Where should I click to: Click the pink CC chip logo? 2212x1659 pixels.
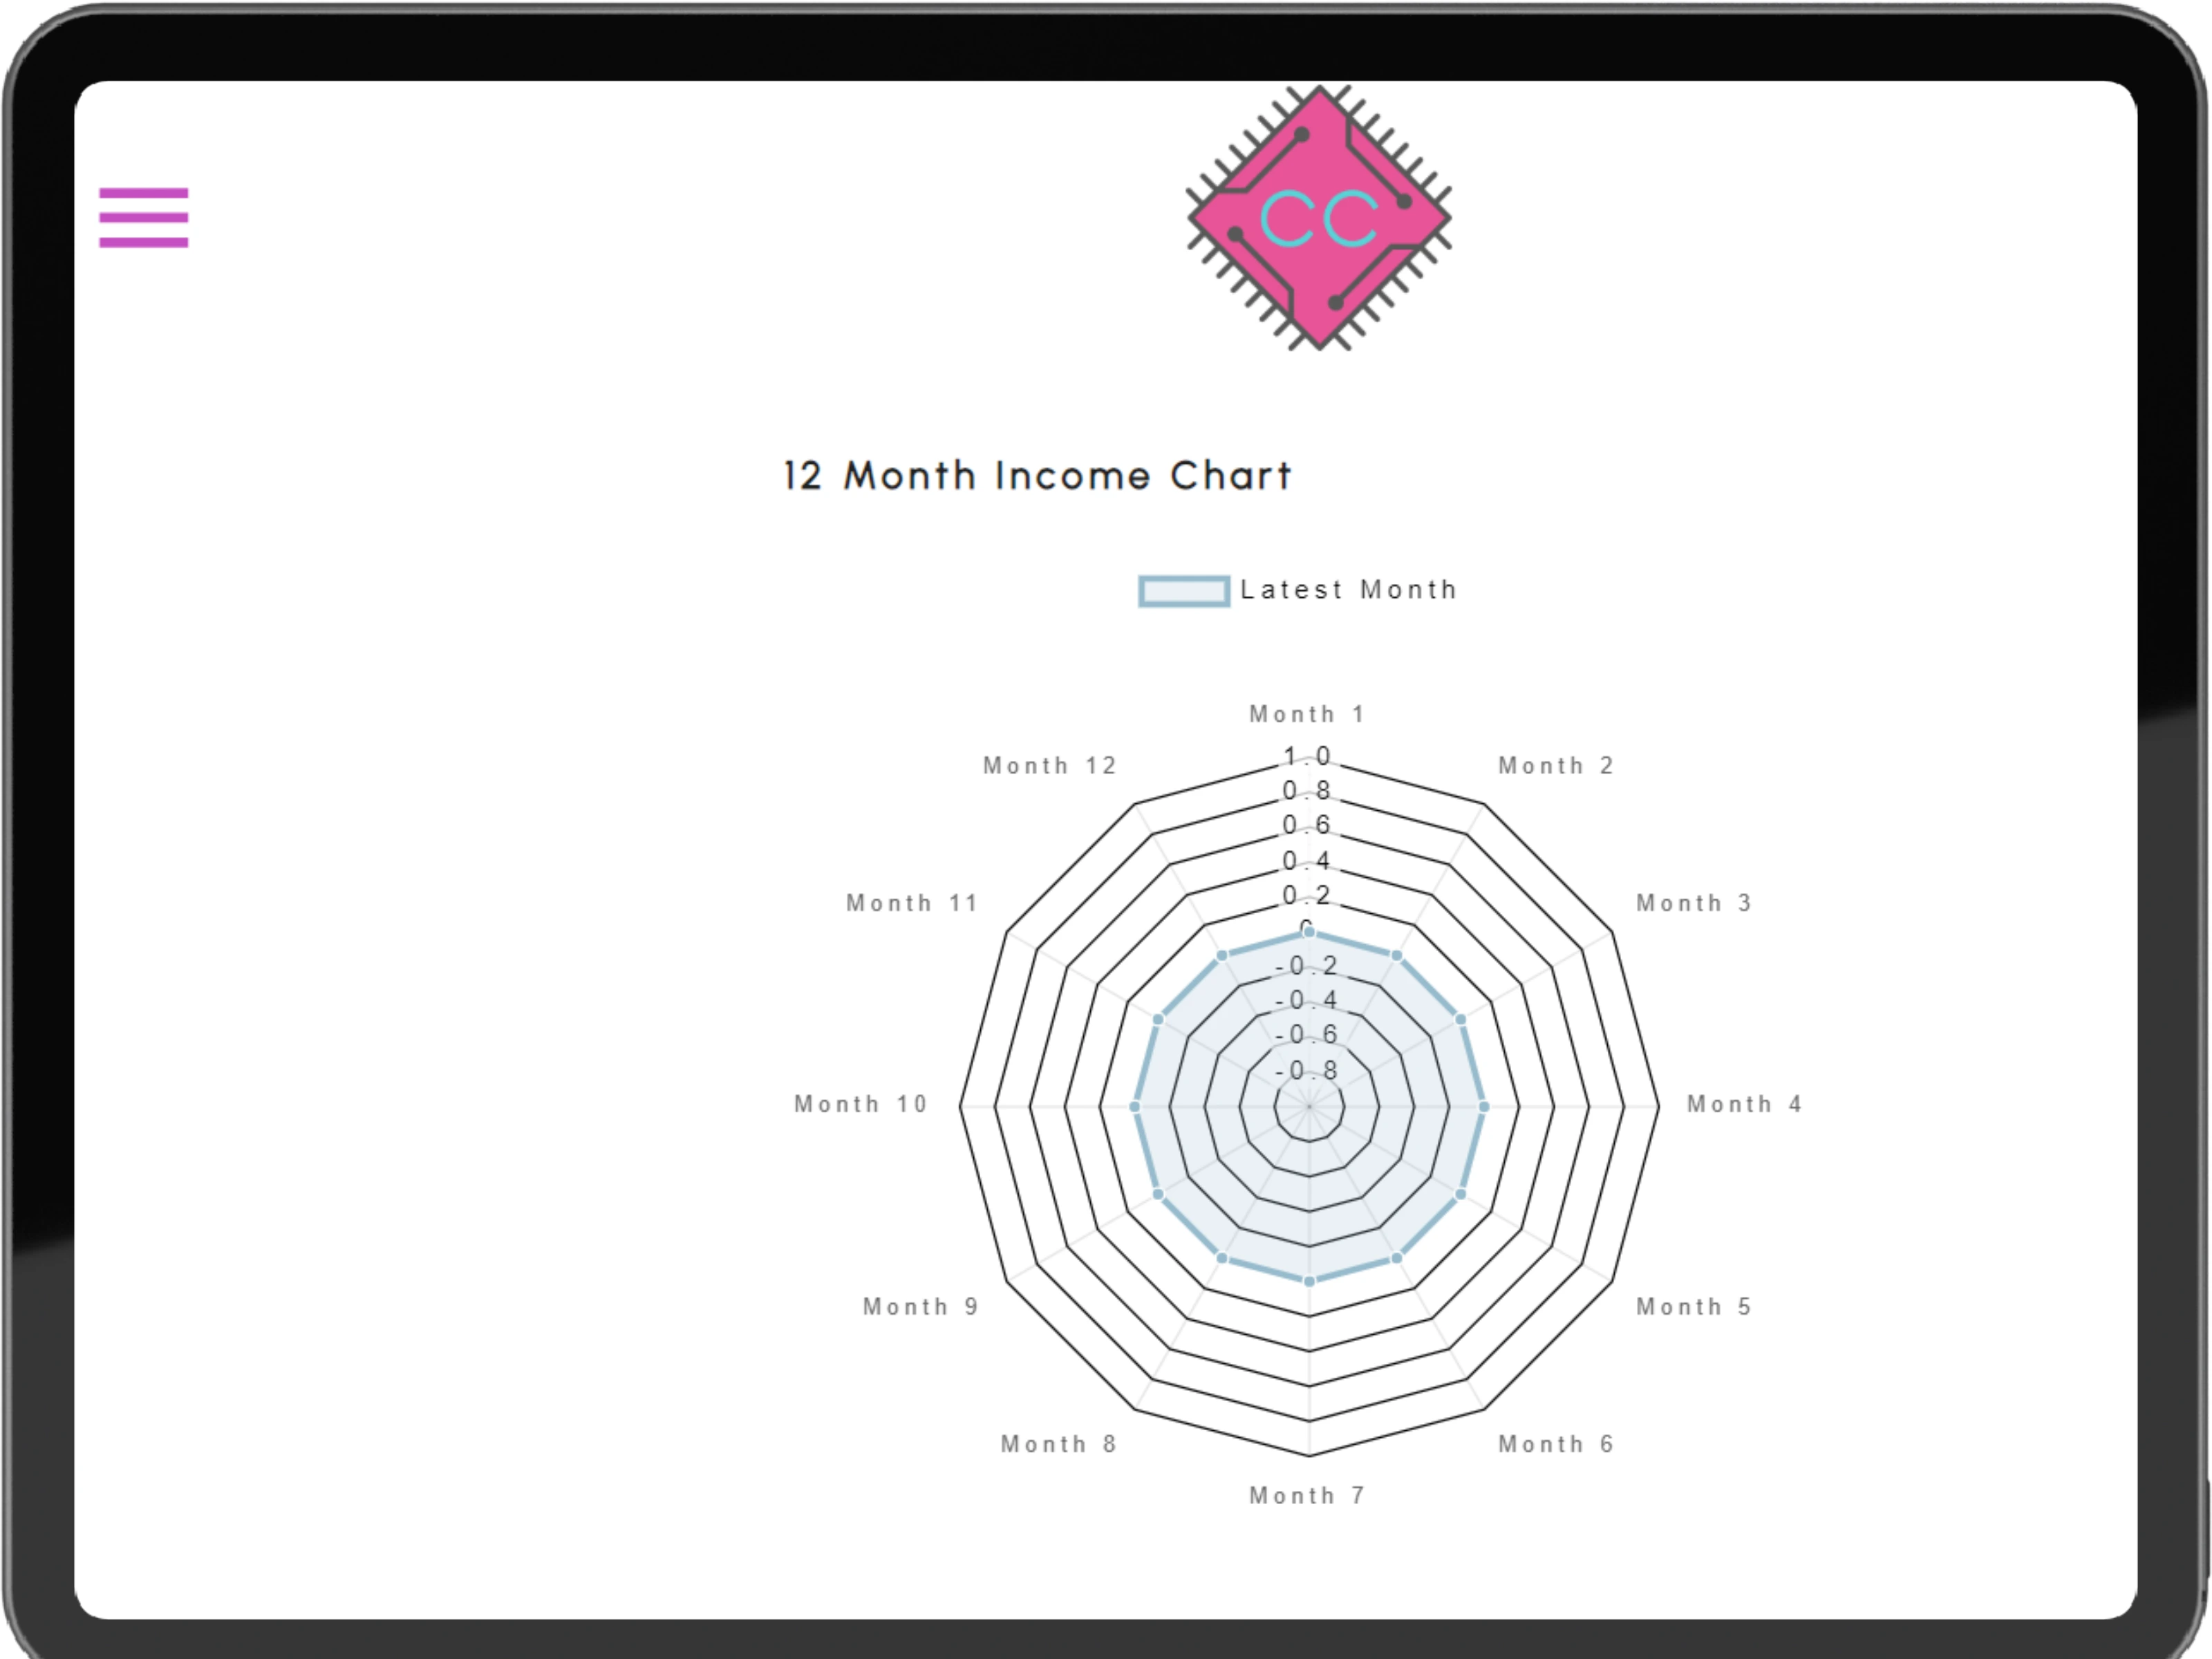click(x=1318, y=218)
